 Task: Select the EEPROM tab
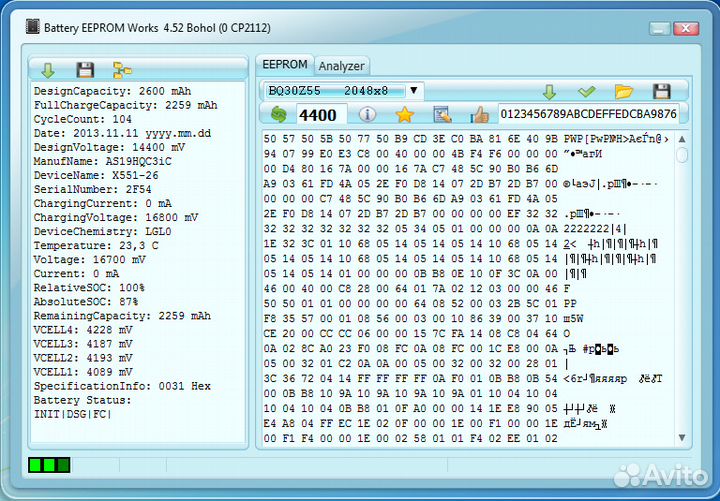pyautogui.click(x=284, y=65)
